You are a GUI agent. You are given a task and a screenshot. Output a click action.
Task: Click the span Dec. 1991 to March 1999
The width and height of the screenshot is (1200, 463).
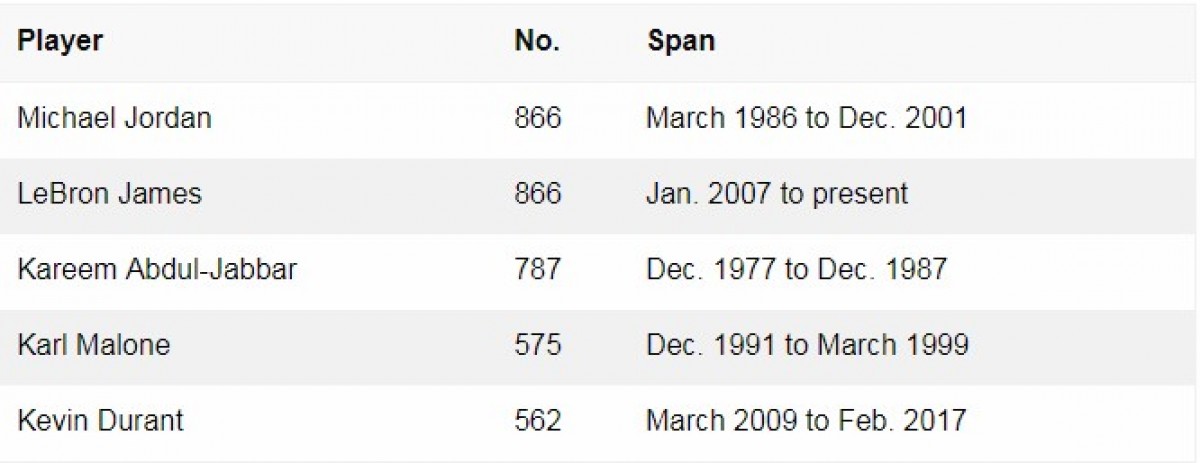click(x=807, y=345)
